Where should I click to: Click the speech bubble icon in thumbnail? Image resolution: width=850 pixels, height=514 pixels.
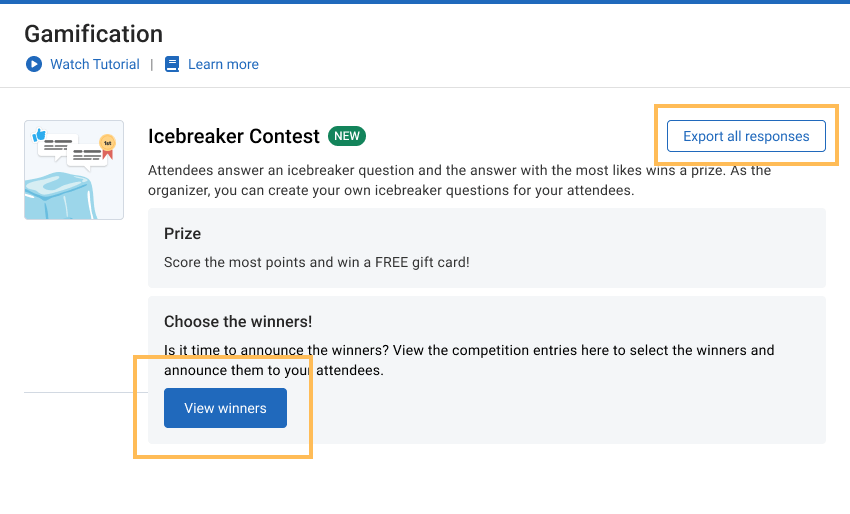tap(58, 145)
